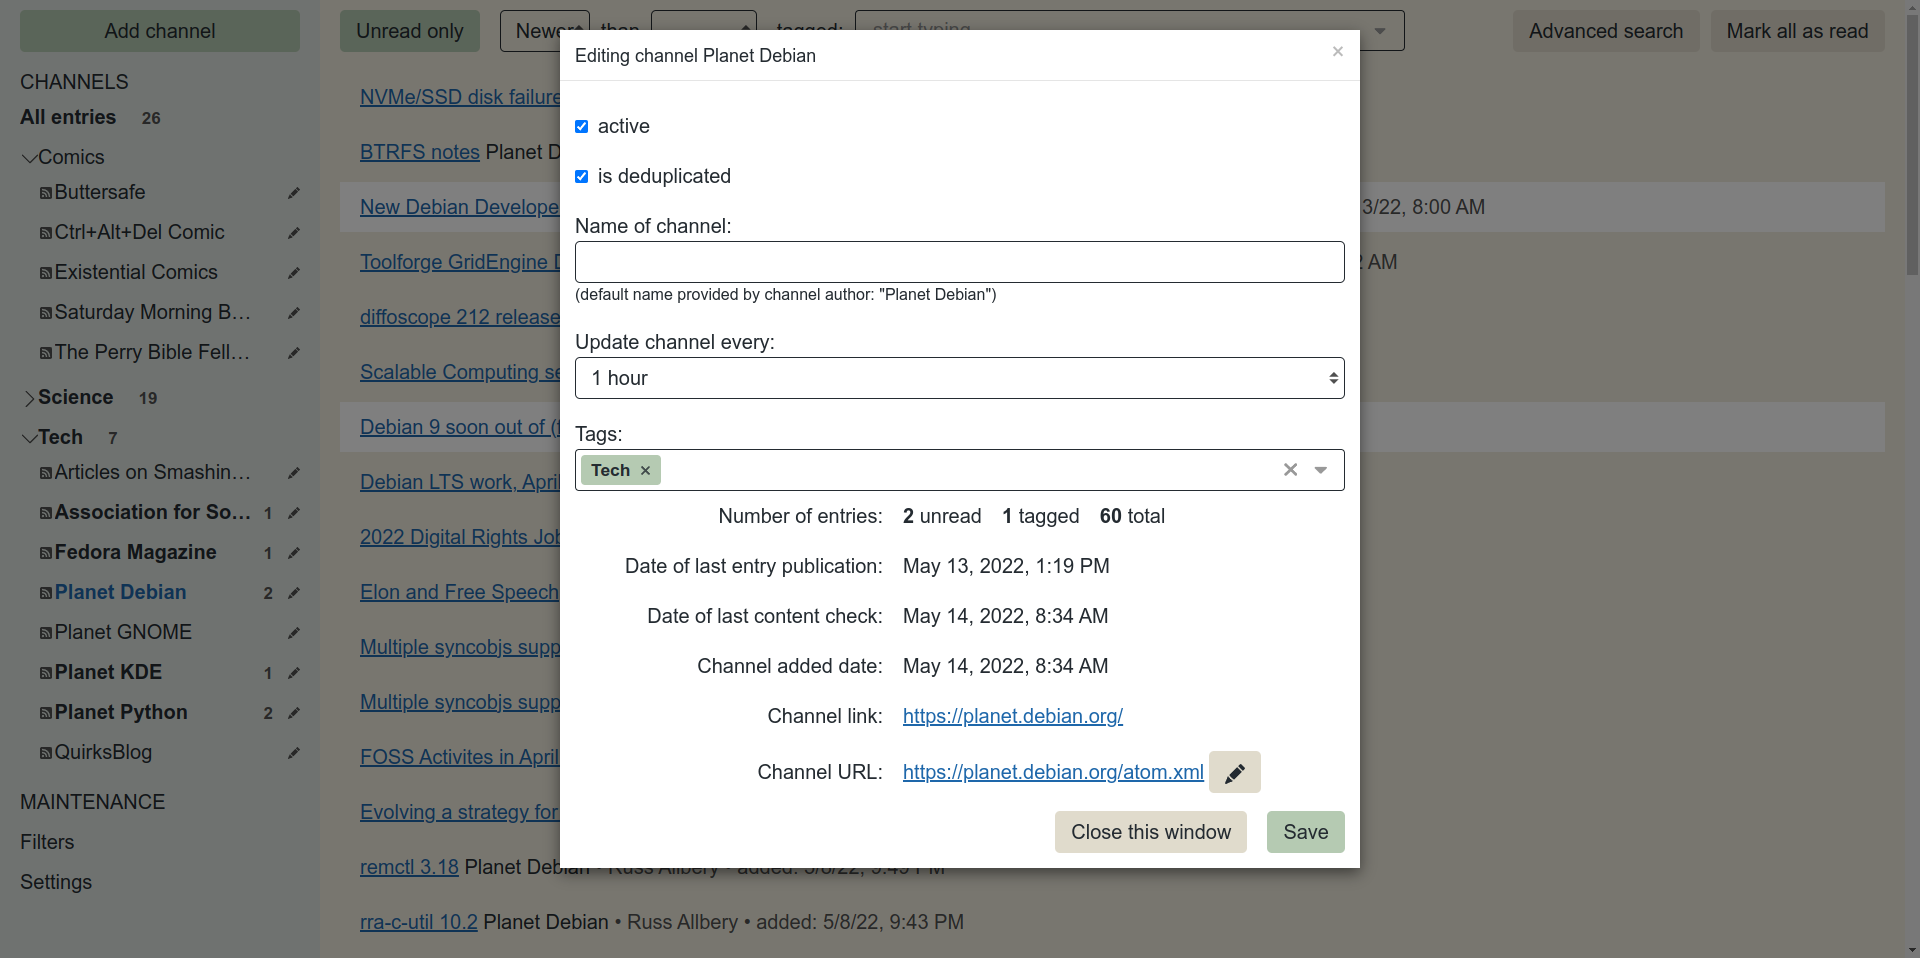1920x958 pixels.
Task: Collapse the Tech category
Action: (x=29, y=437)
